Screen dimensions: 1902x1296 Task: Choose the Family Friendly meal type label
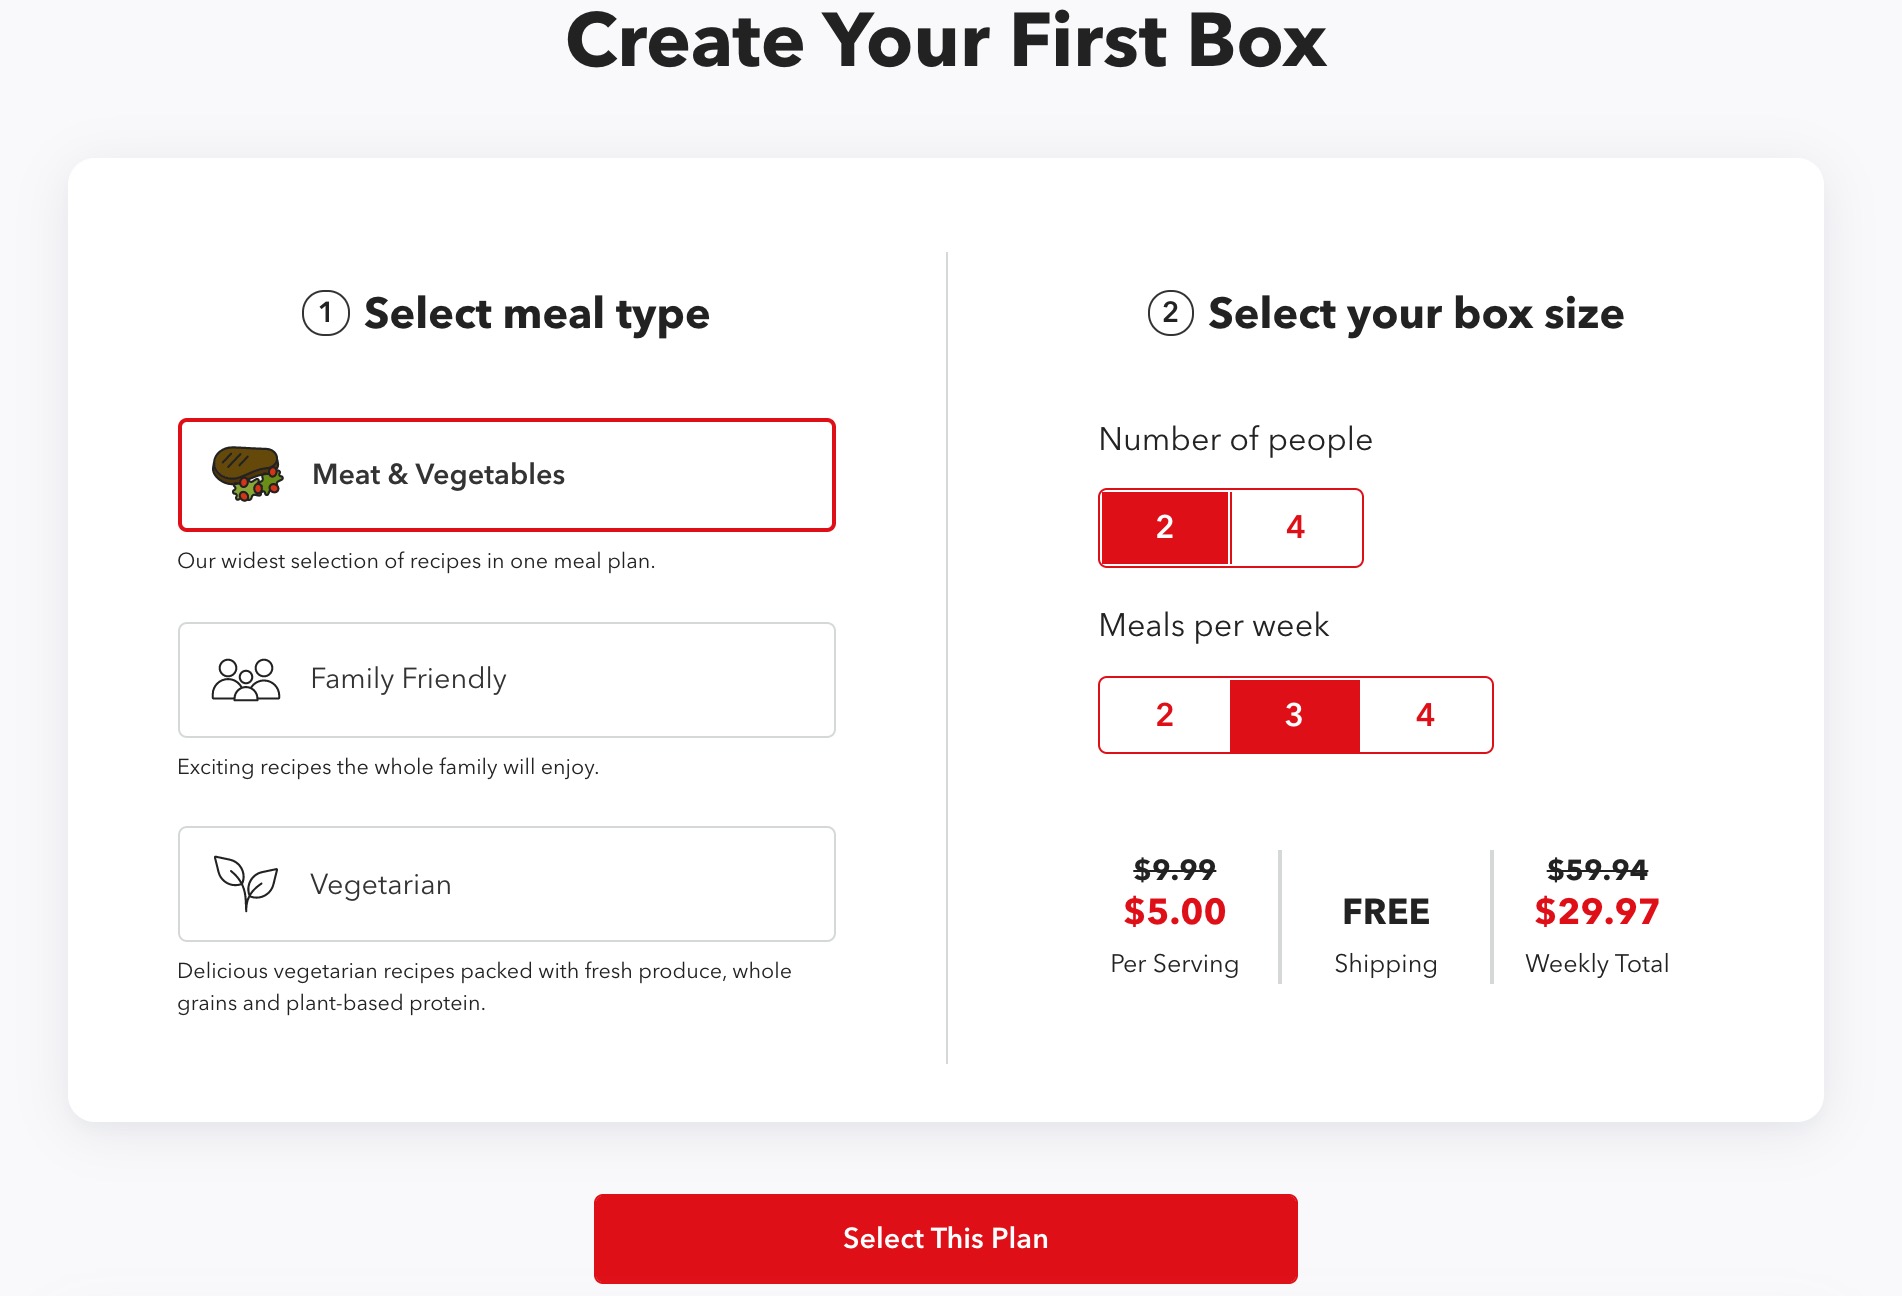coord(408,678)
